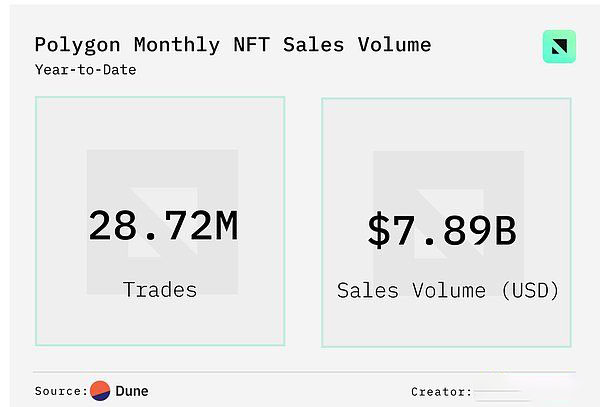Click the 'Creator:' label
Image resolution: width=600 pixels, height=407 pixels.
[x=441, y=392]
